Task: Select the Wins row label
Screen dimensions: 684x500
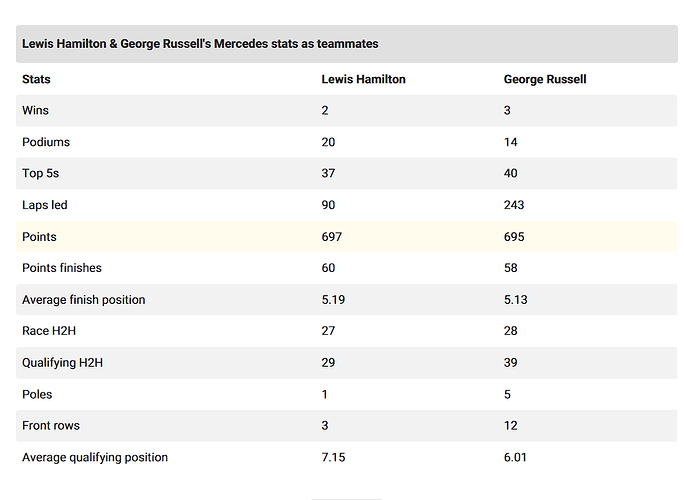Action: pos(35,110)
